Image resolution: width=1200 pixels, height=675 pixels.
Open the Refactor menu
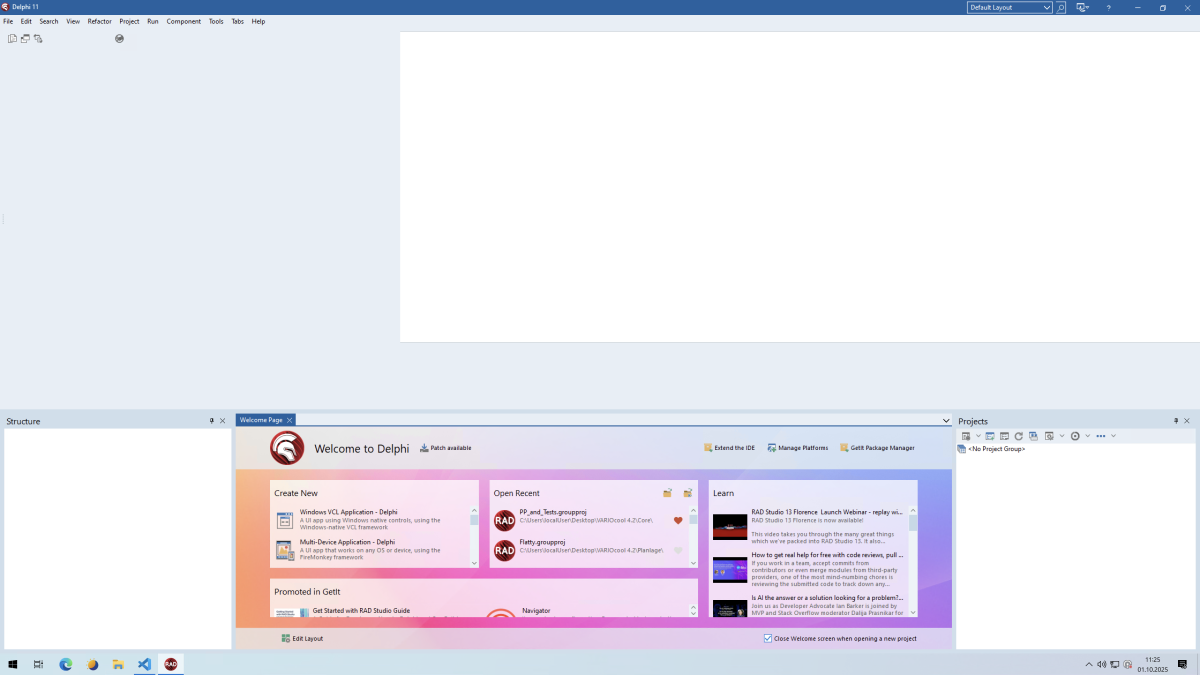[99, 21]
